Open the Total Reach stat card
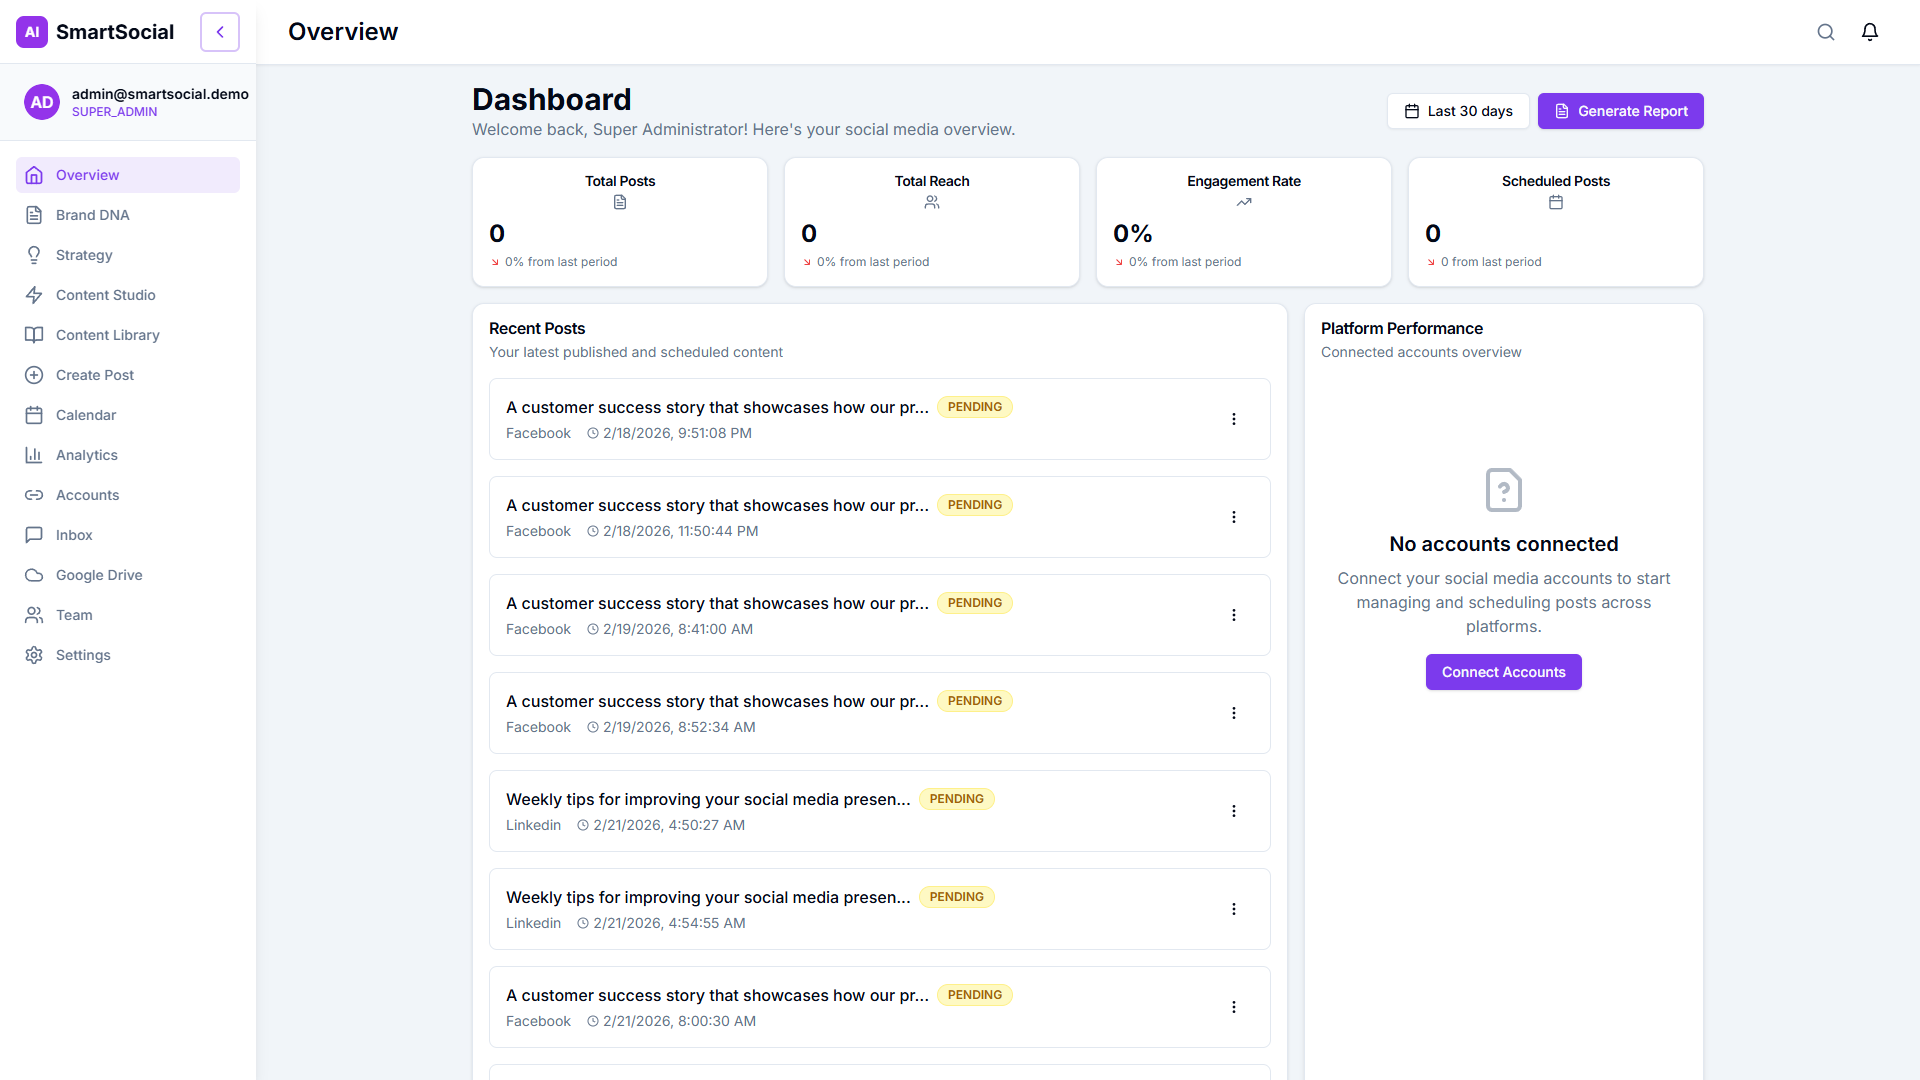This screenshot has height=1080, width=1920. [932, 222]
